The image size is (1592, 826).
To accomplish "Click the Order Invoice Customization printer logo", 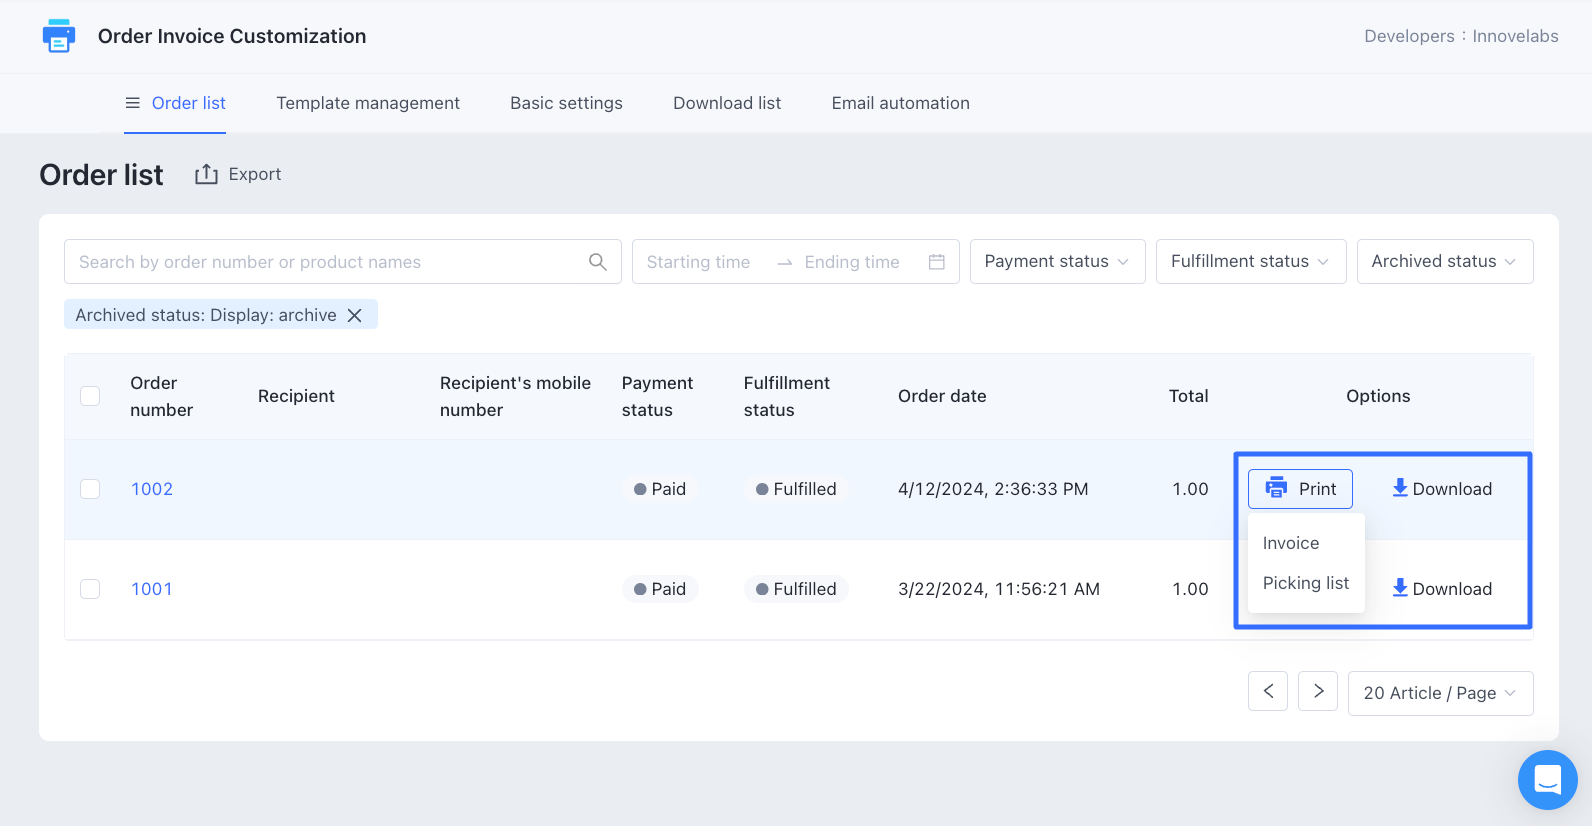I will (59, 36).
